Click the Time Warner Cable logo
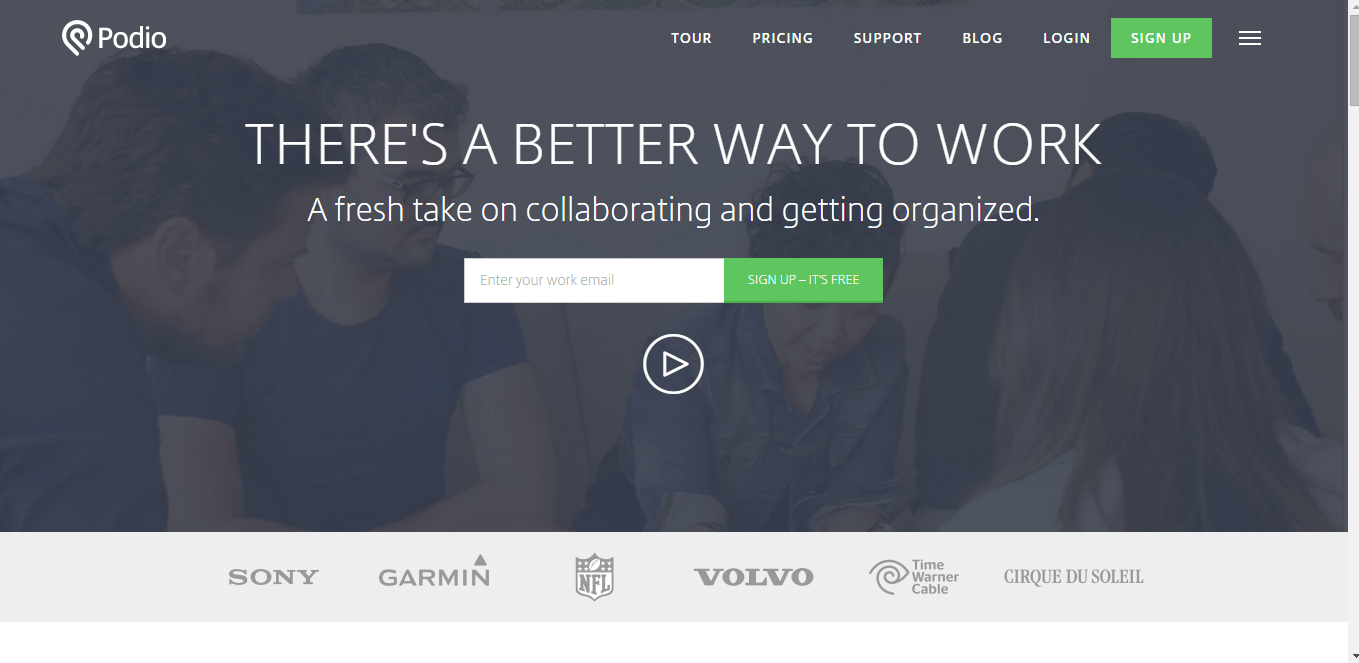This screenshot has height=663, width=1359. [x=914, y=577]
